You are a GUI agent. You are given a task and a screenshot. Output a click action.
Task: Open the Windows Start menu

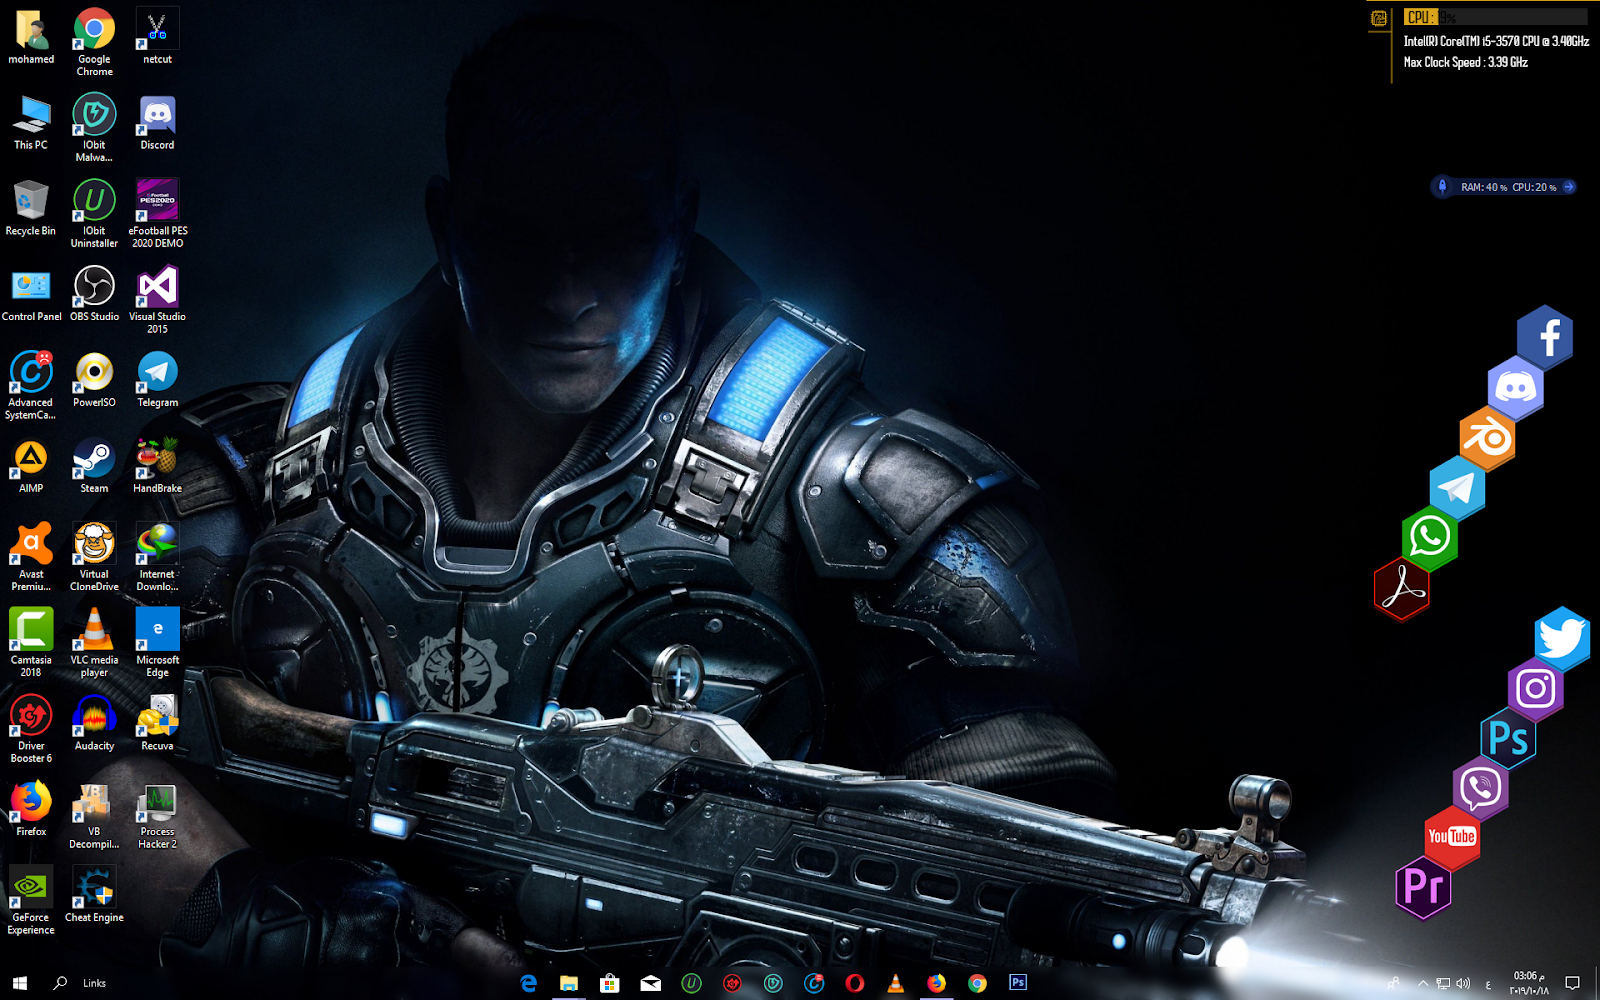[20, 983]
